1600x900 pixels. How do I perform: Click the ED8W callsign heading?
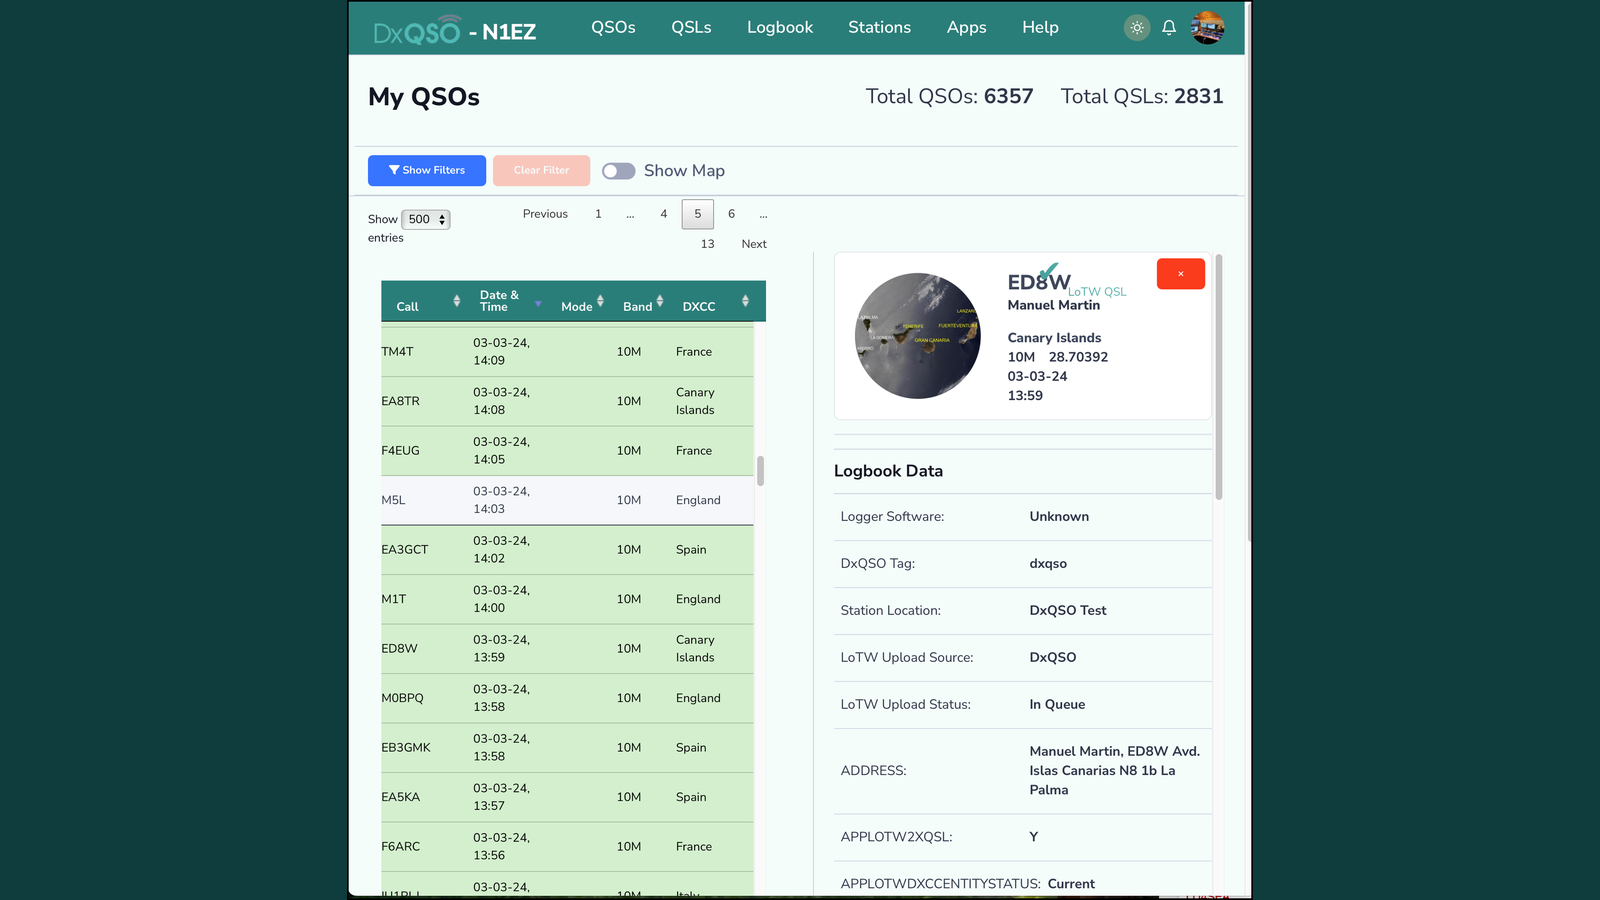1039,283
